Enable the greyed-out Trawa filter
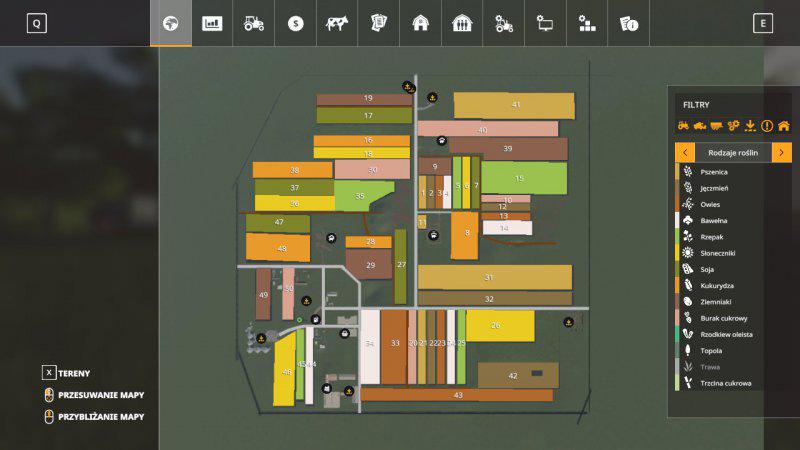This screenshot has width=800, height=450. click(x=710, y=367)
